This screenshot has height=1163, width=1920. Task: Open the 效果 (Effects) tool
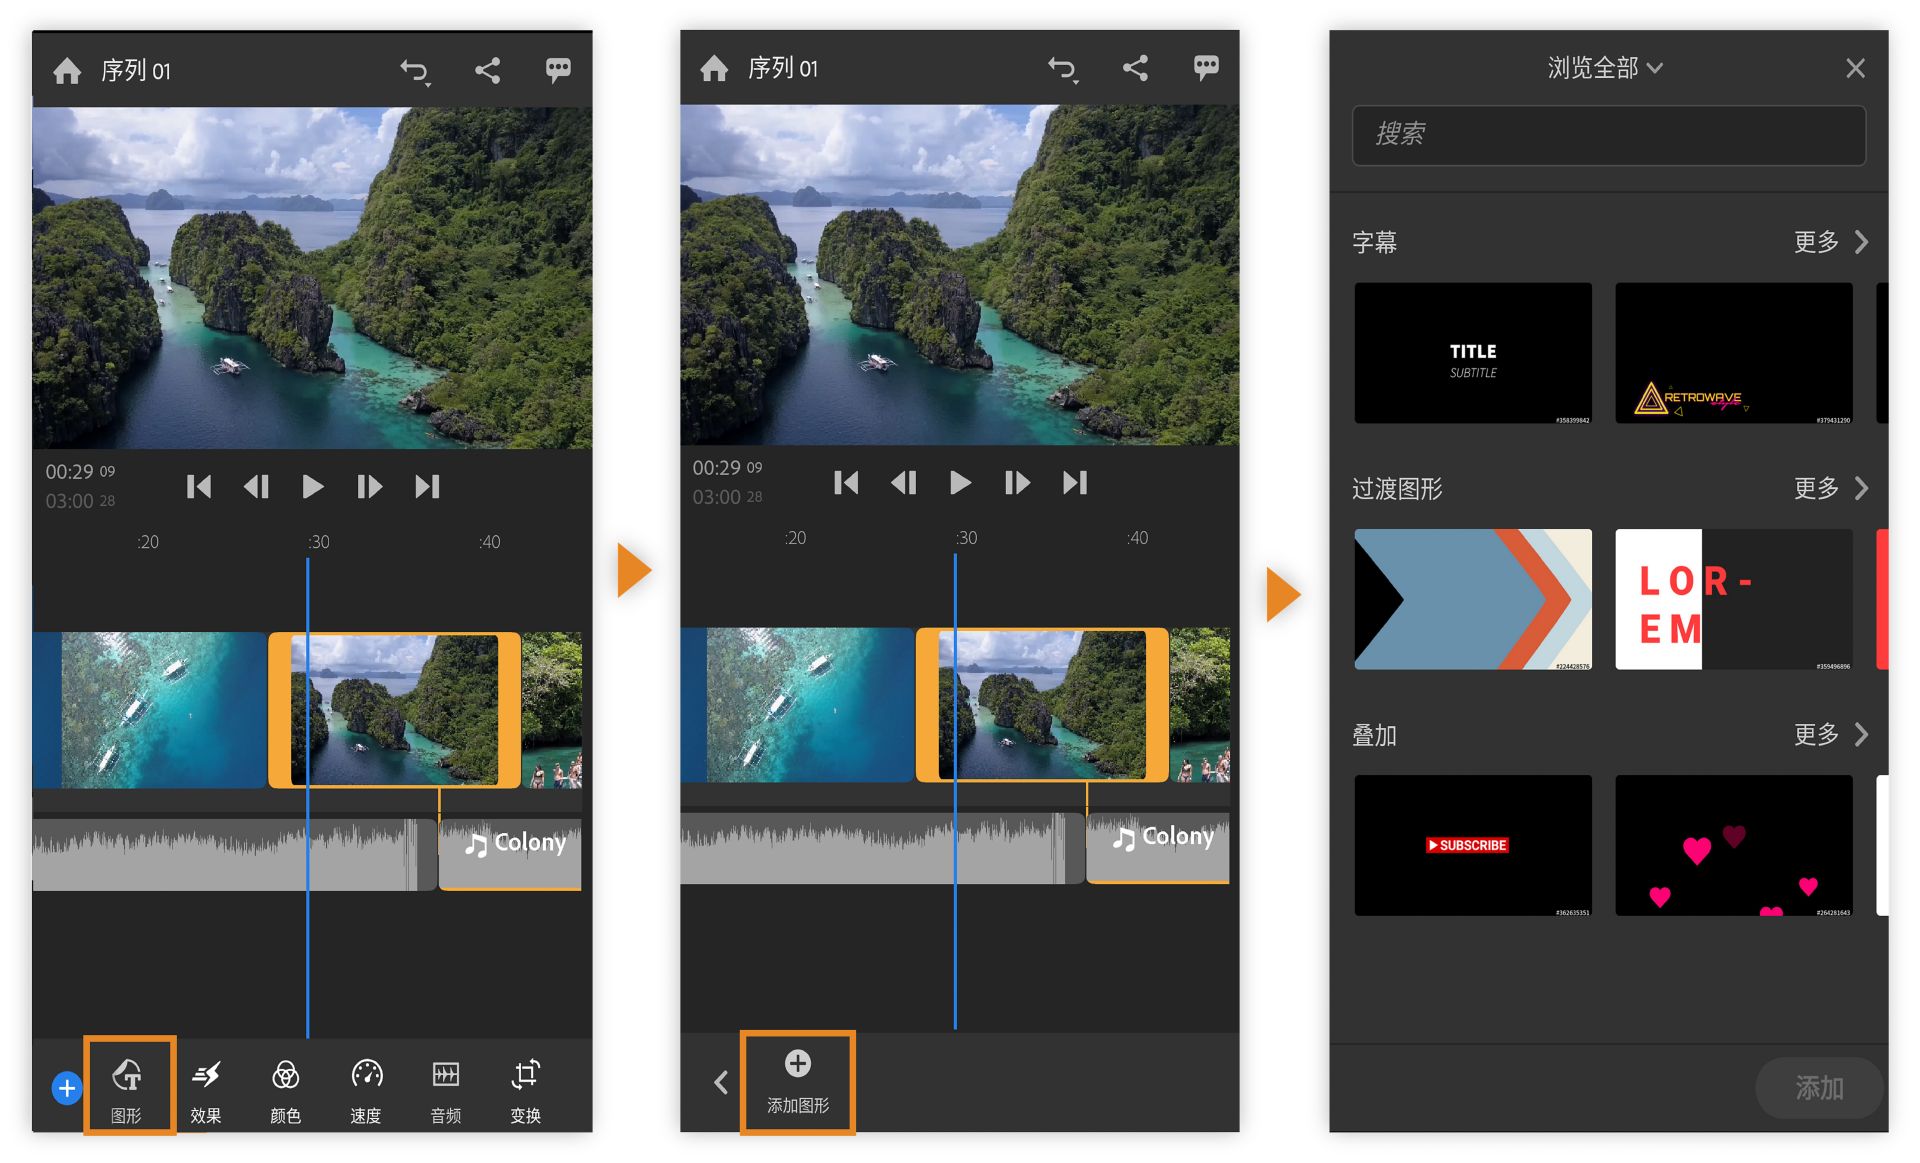coord(206,1088)
